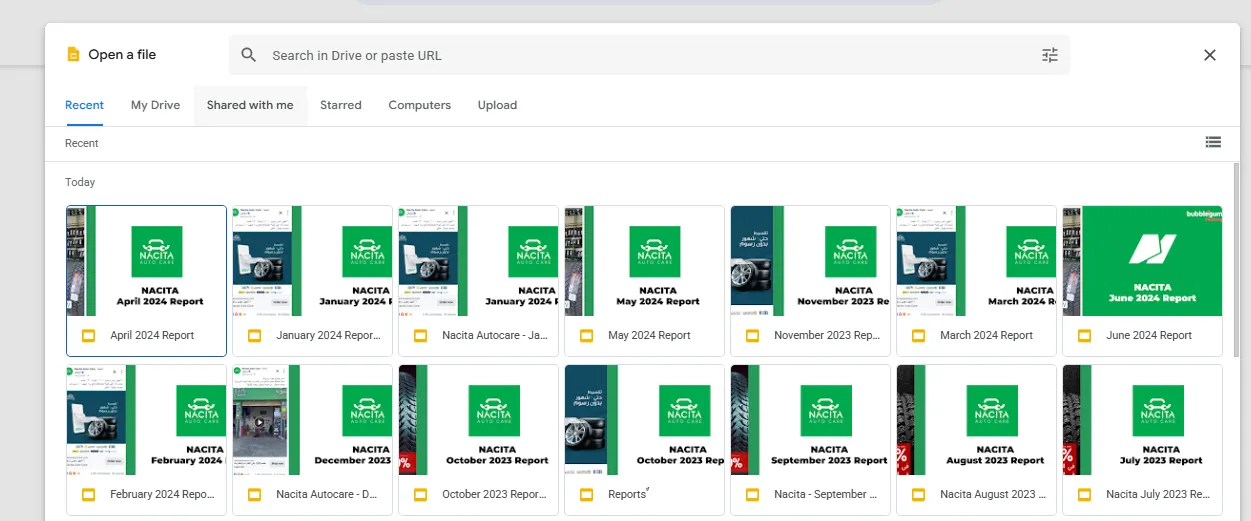Go to the Starred tab
Viewport: 1251px width, 521px height.
[x=341, y=105]
